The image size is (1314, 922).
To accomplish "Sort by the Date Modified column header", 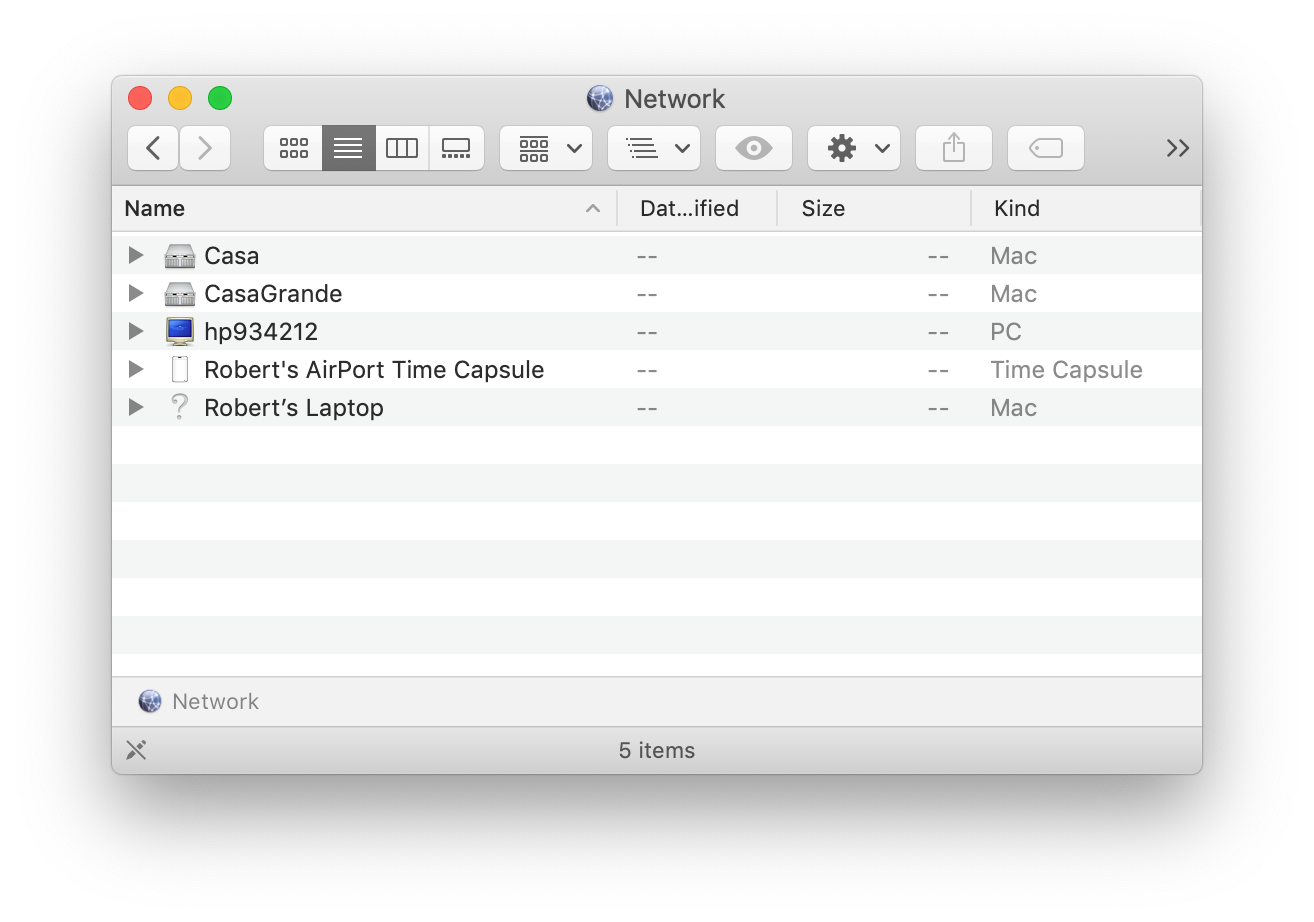I will [x=697, y=208].
